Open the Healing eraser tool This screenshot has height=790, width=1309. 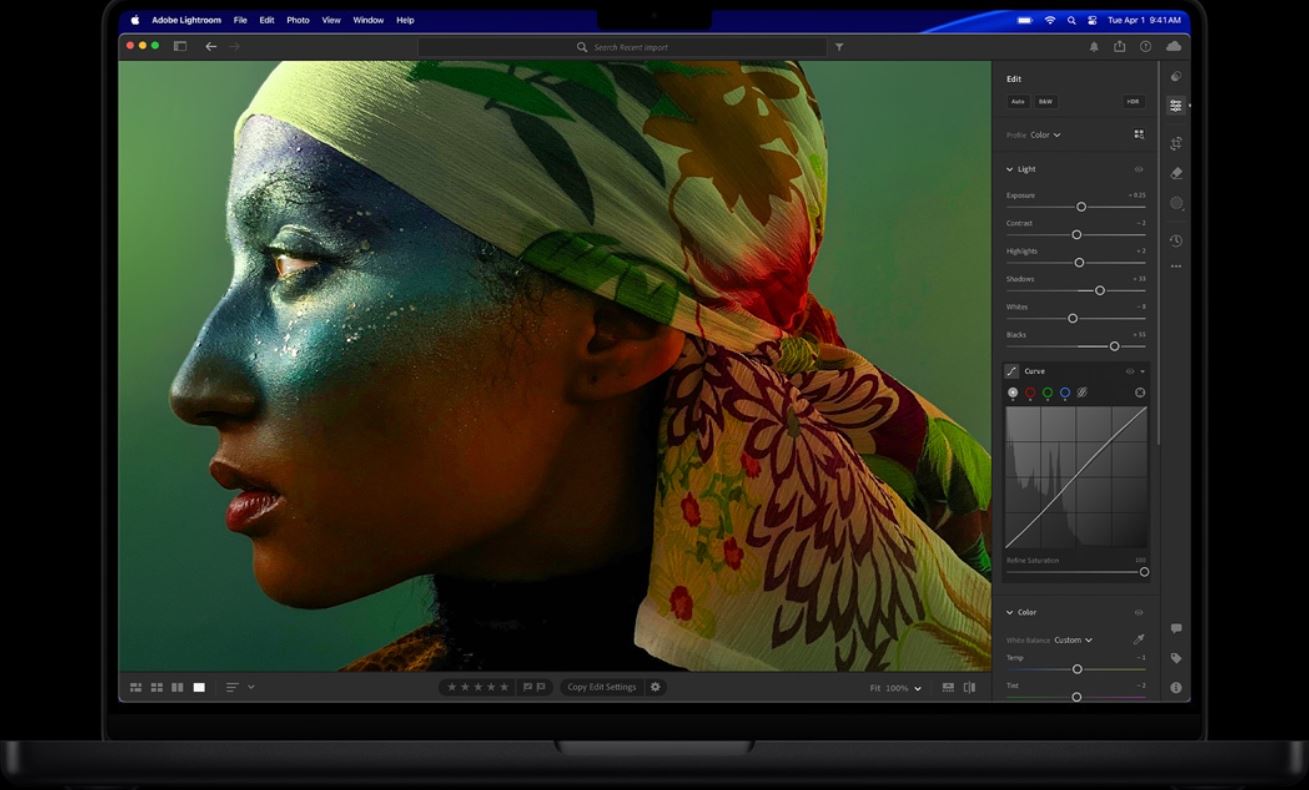[1176, 173]
